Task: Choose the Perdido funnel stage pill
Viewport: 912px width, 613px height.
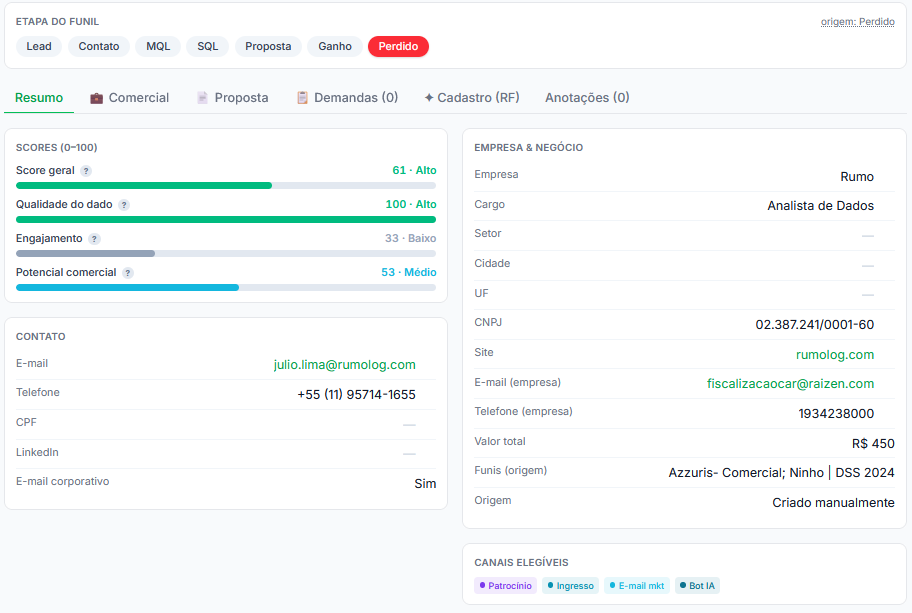Action: click(398, 47)
